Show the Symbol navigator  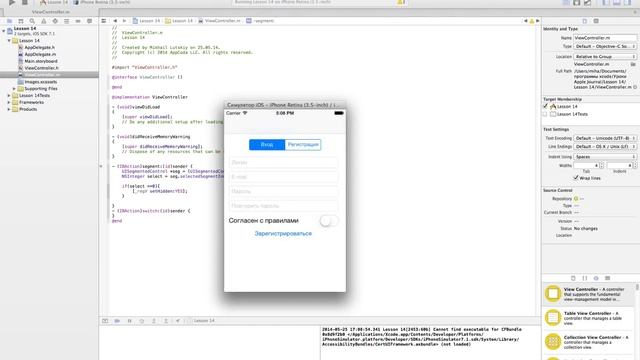[x=21, y=21]
